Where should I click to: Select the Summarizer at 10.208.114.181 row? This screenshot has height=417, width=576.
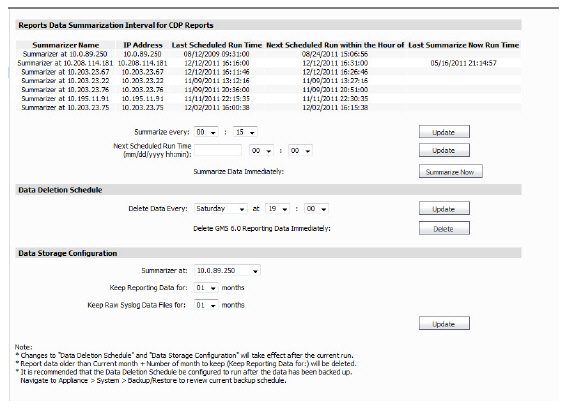[268, 63]
